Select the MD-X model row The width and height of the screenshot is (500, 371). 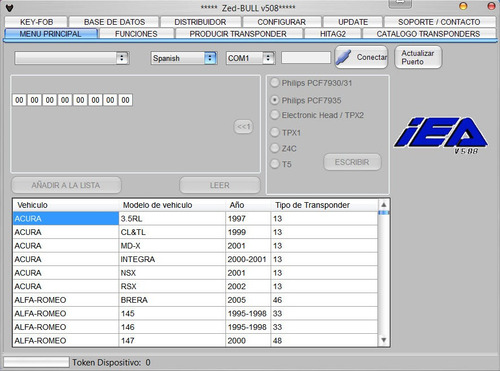[x=195, y=246]
